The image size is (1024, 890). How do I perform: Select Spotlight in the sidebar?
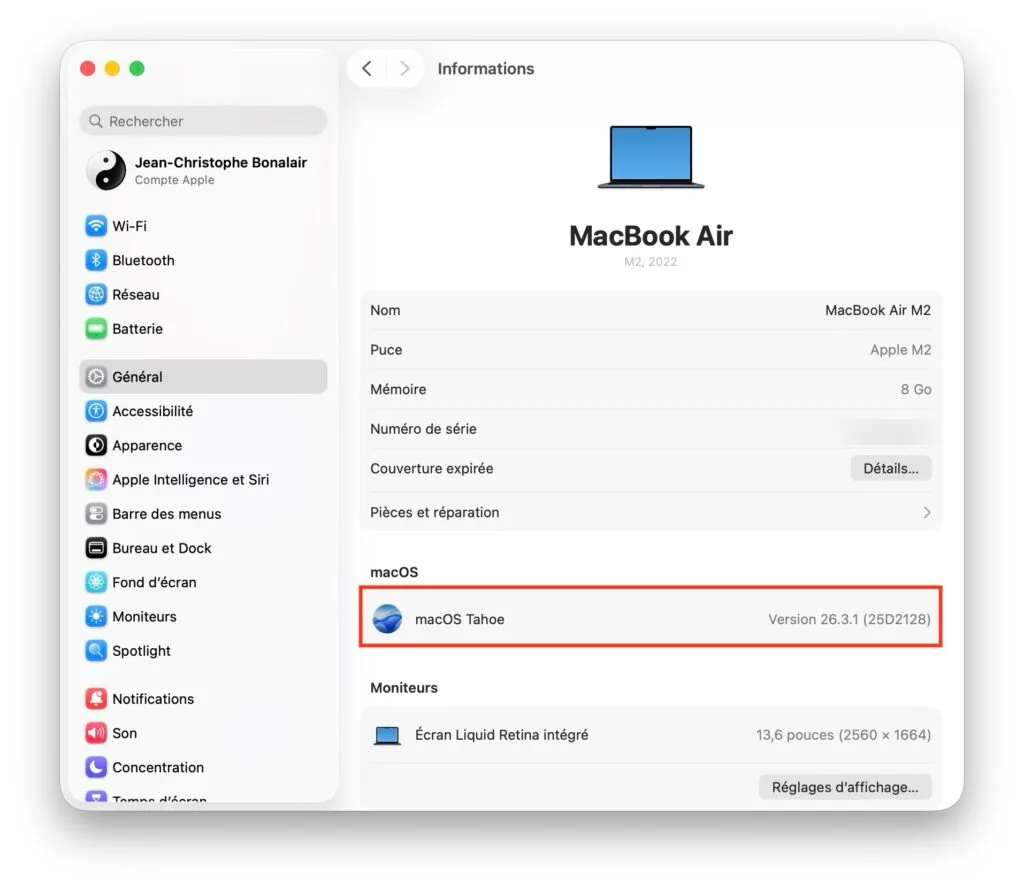(203, 650)
